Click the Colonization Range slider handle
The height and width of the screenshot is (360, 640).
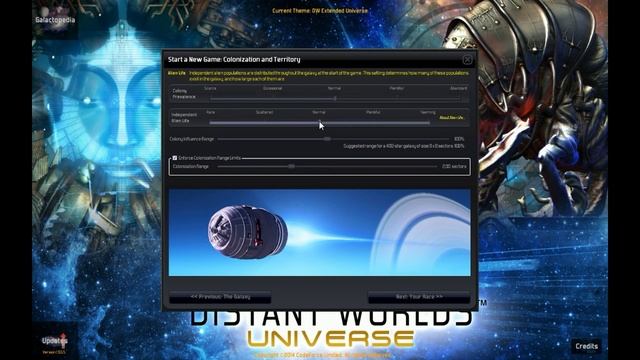click(291, 167)
